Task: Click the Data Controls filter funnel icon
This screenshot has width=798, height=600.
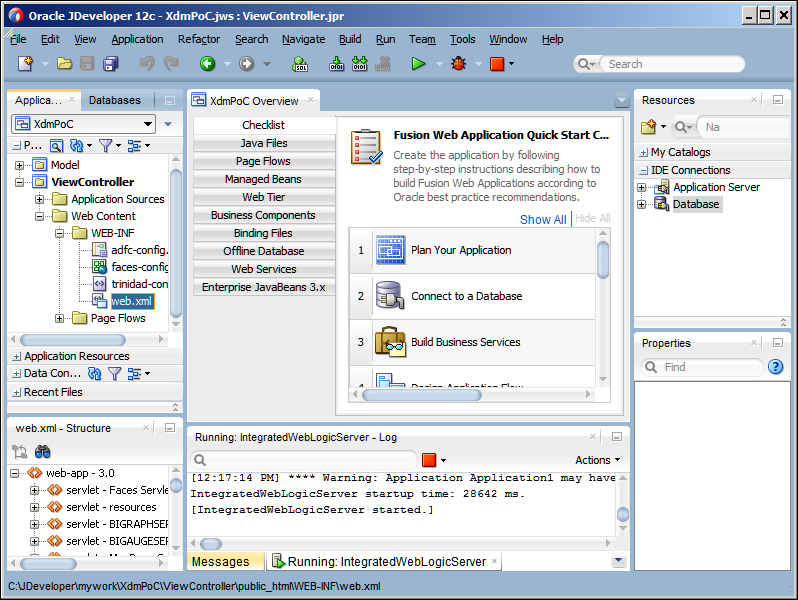Action: pos(115,374)
